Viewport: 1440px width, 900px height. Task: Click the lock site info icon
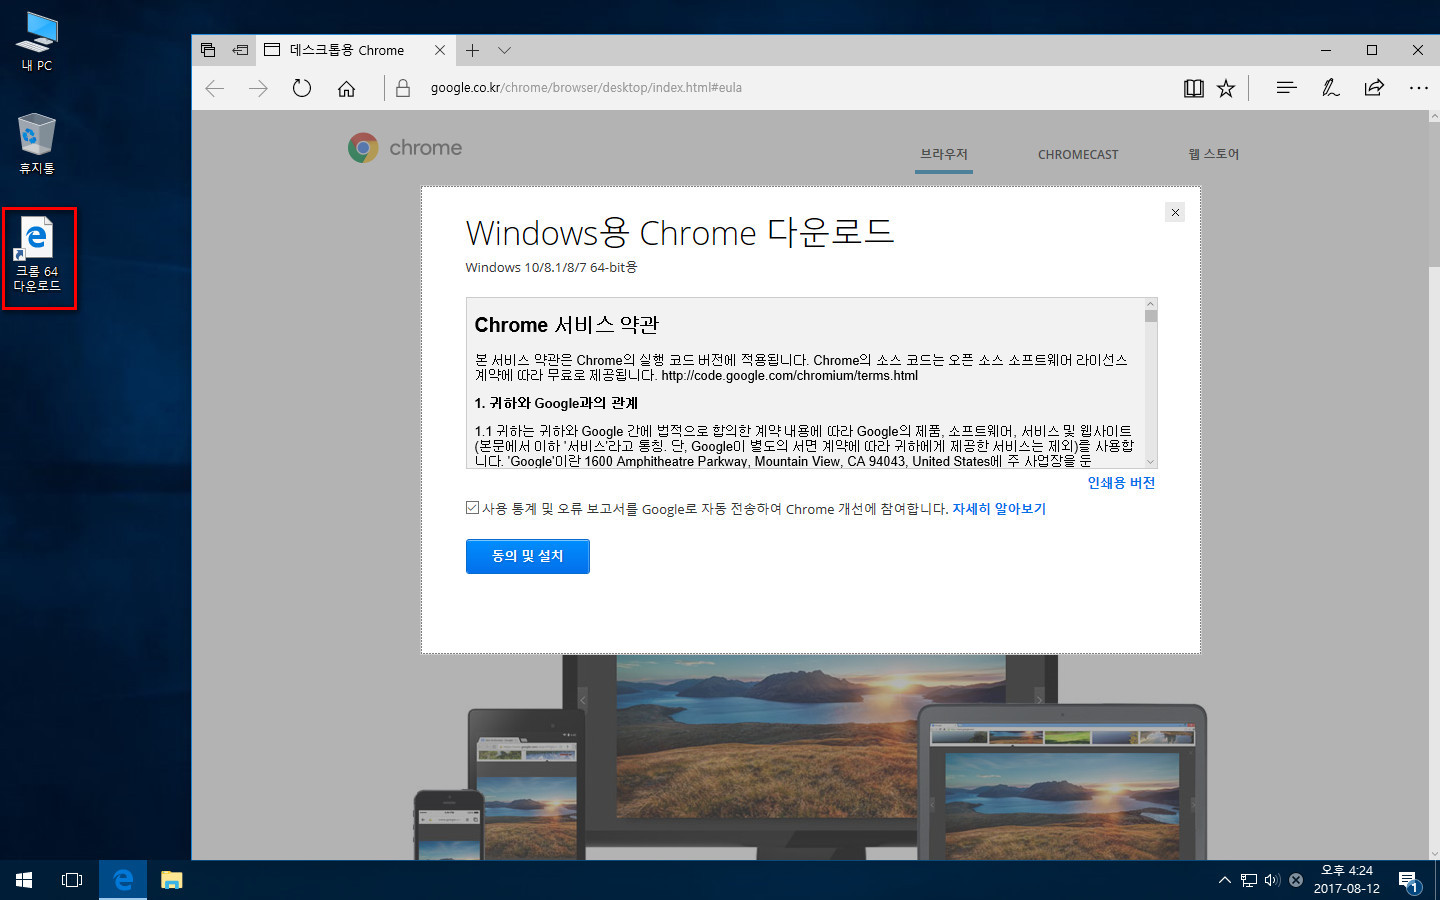point(403,88)
